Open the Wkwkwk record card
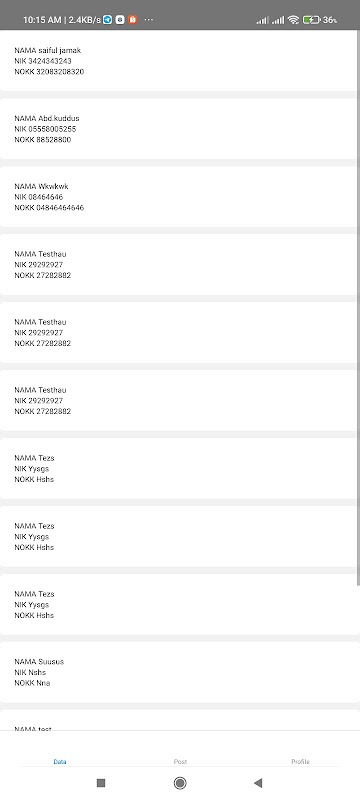The width and height of the screenshot is (360, 800). (x=178, y=196)
